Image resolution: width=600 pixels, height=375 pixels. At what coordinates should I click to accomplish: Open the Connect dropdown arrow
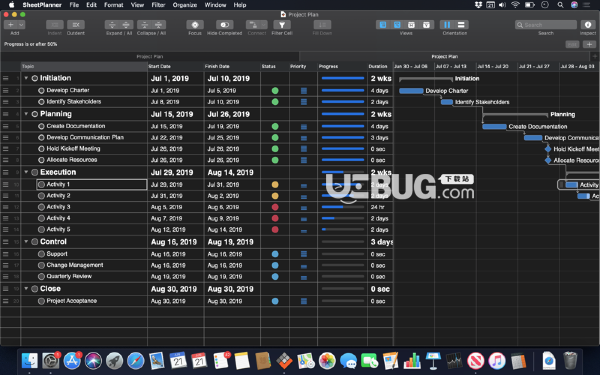pyautogui.click(x=264, y=25)
